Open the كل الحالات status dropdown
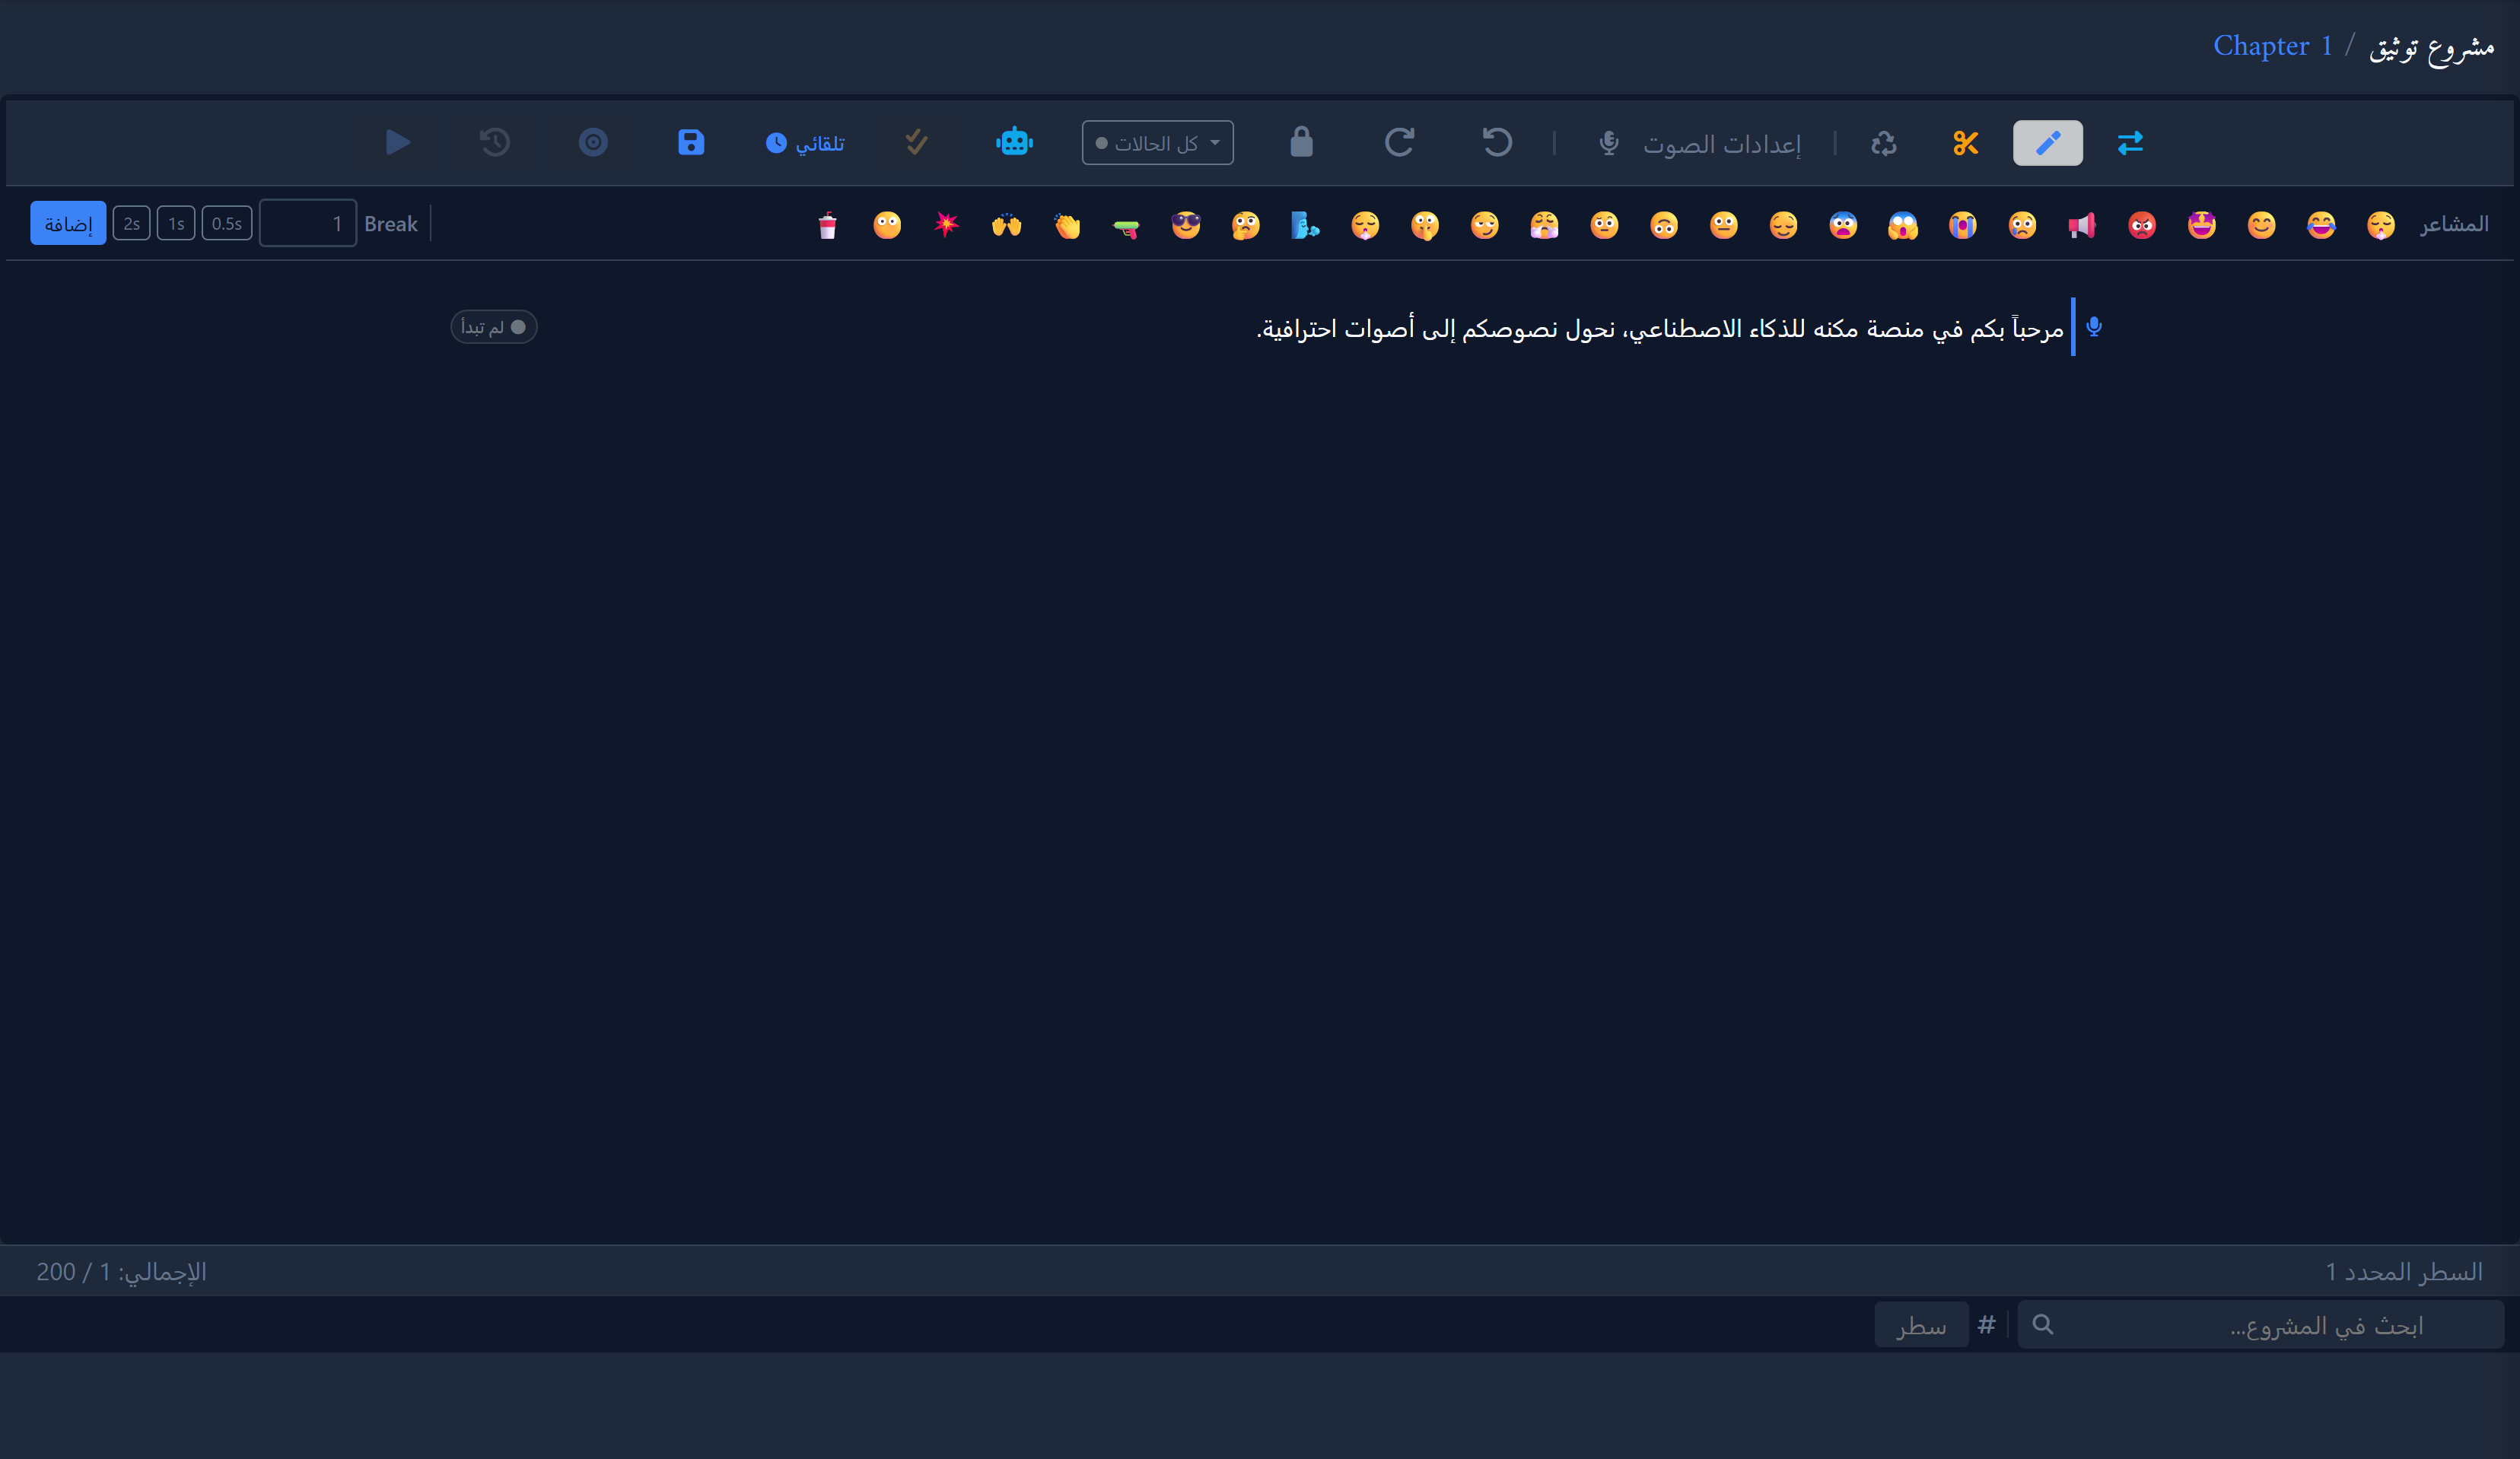Viewport: 2520px width, 1459px height. pos(1157,143)
